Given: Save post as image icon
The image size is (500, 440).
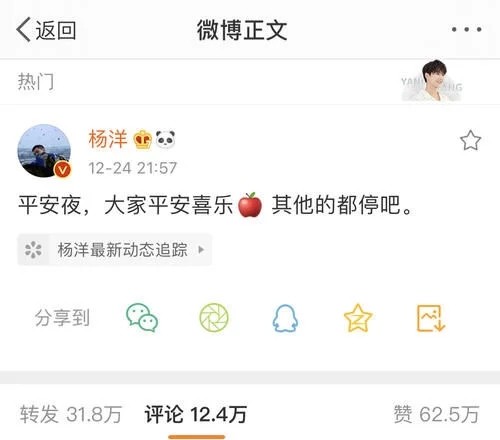Looking at the screenshot, I should pyautogui.click(x=431, y=318).
